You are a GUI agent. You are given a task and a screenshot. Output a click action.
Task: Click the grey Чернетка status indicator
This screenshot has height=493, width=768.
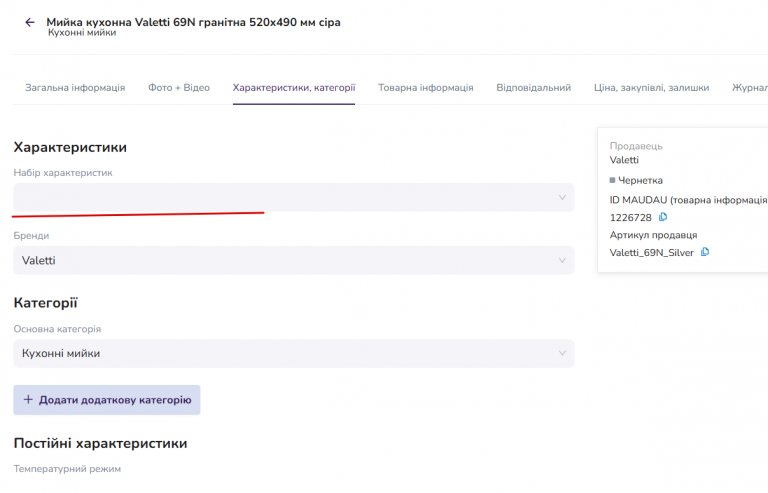[612, 180]
